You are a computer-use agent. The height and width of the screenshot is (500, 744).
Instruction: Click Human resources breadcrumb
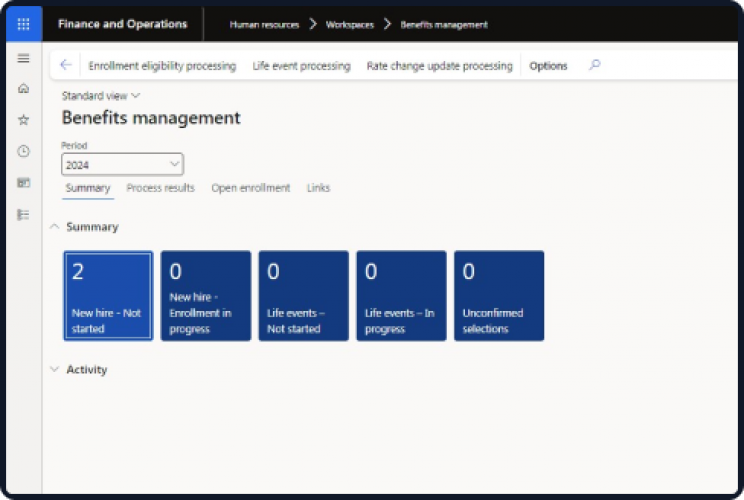264,25
